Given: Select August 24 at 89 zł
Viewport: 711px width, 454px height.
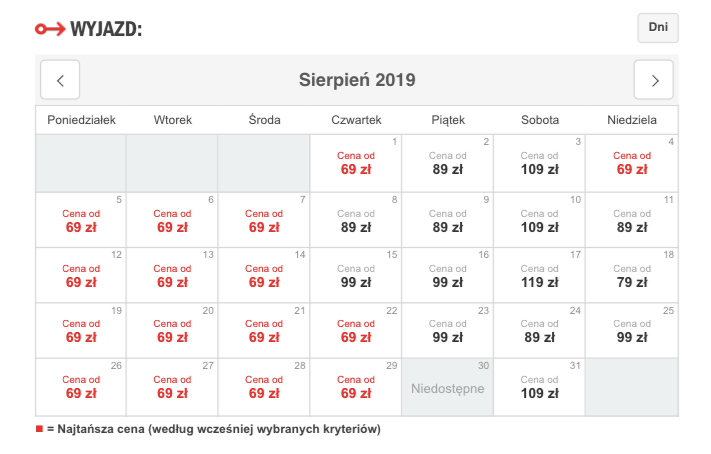Looking at the screenshot, I should pos(539,331).
